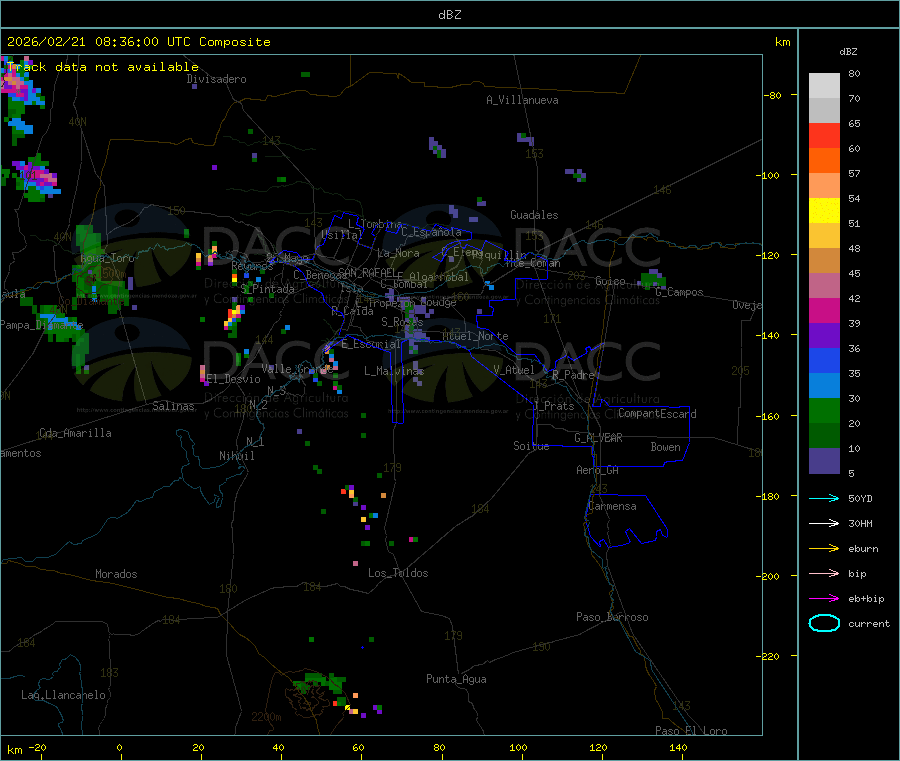Click the 'Los_Toldos' map label
This screenshot has height=761, width=900.
[398, 573]
